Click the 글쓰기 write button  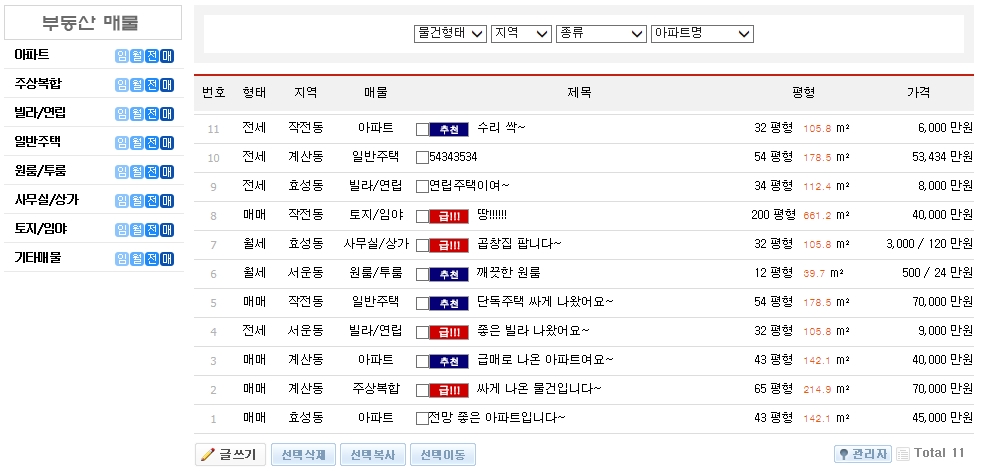[228, 455]
